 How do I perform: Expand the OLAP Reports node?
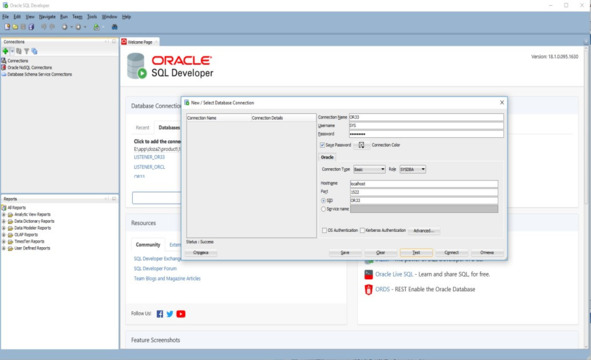4,235
